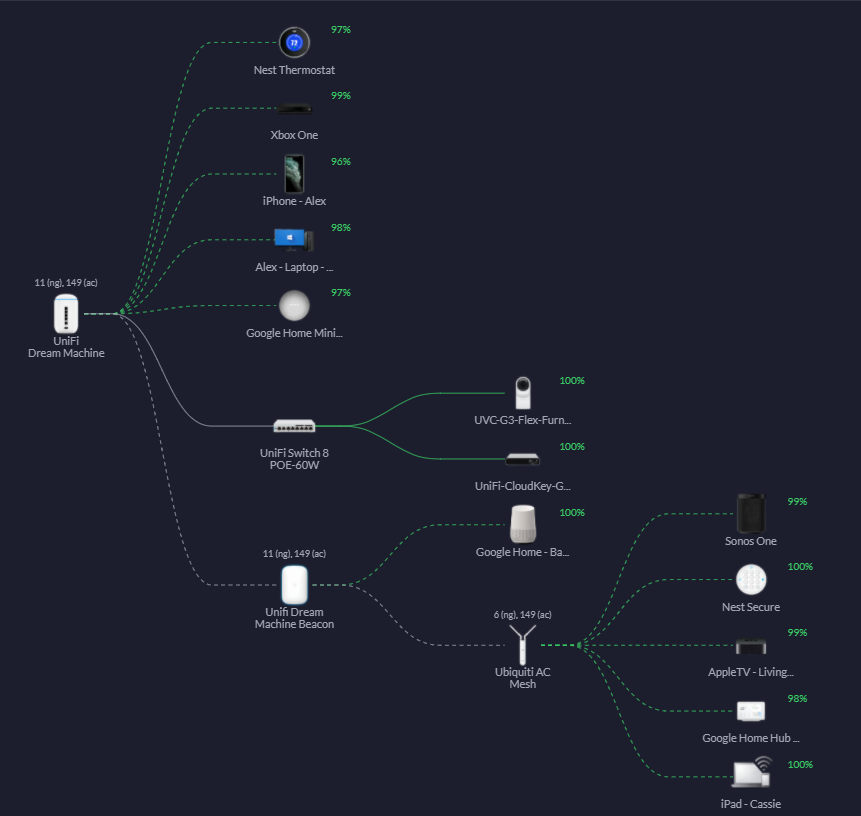861x816 pixels.
Task: Click the UniFi Dream Machine device icon
Action: (x=66, y=314)
